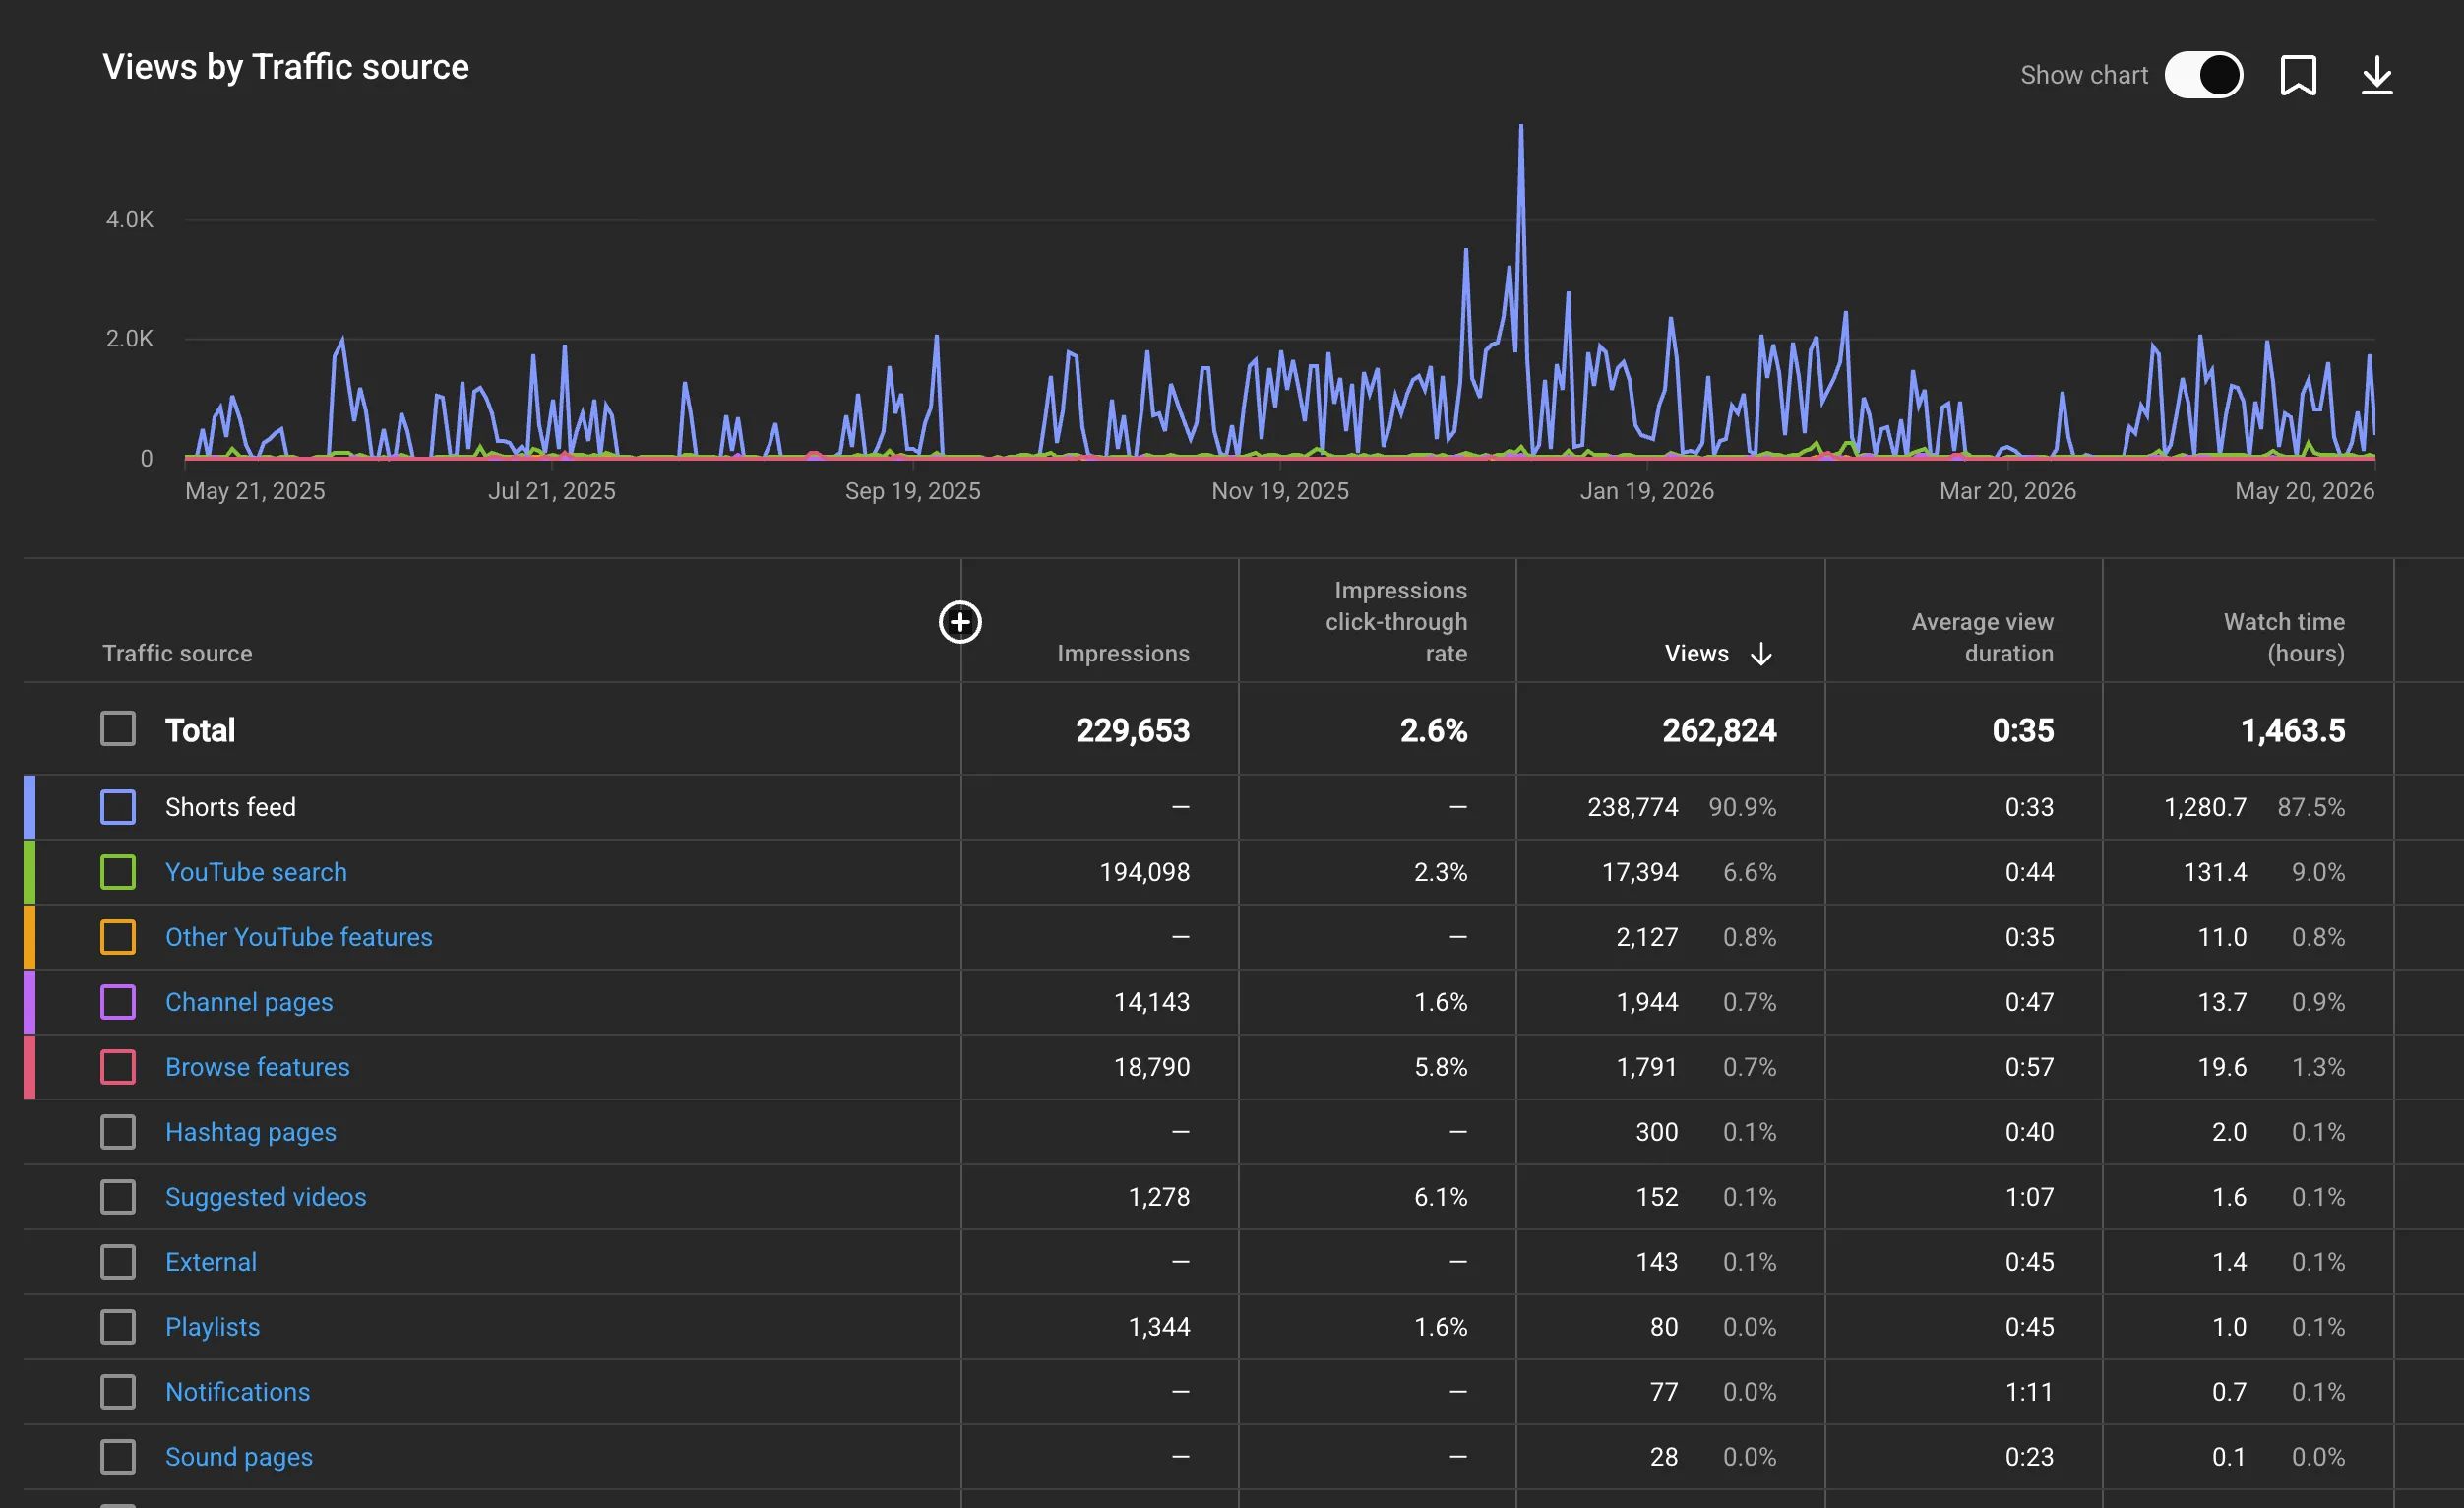Screen dimensions: 2464x1508
Task: Toggle the Show chart switch off
Action: [2204, 75]
